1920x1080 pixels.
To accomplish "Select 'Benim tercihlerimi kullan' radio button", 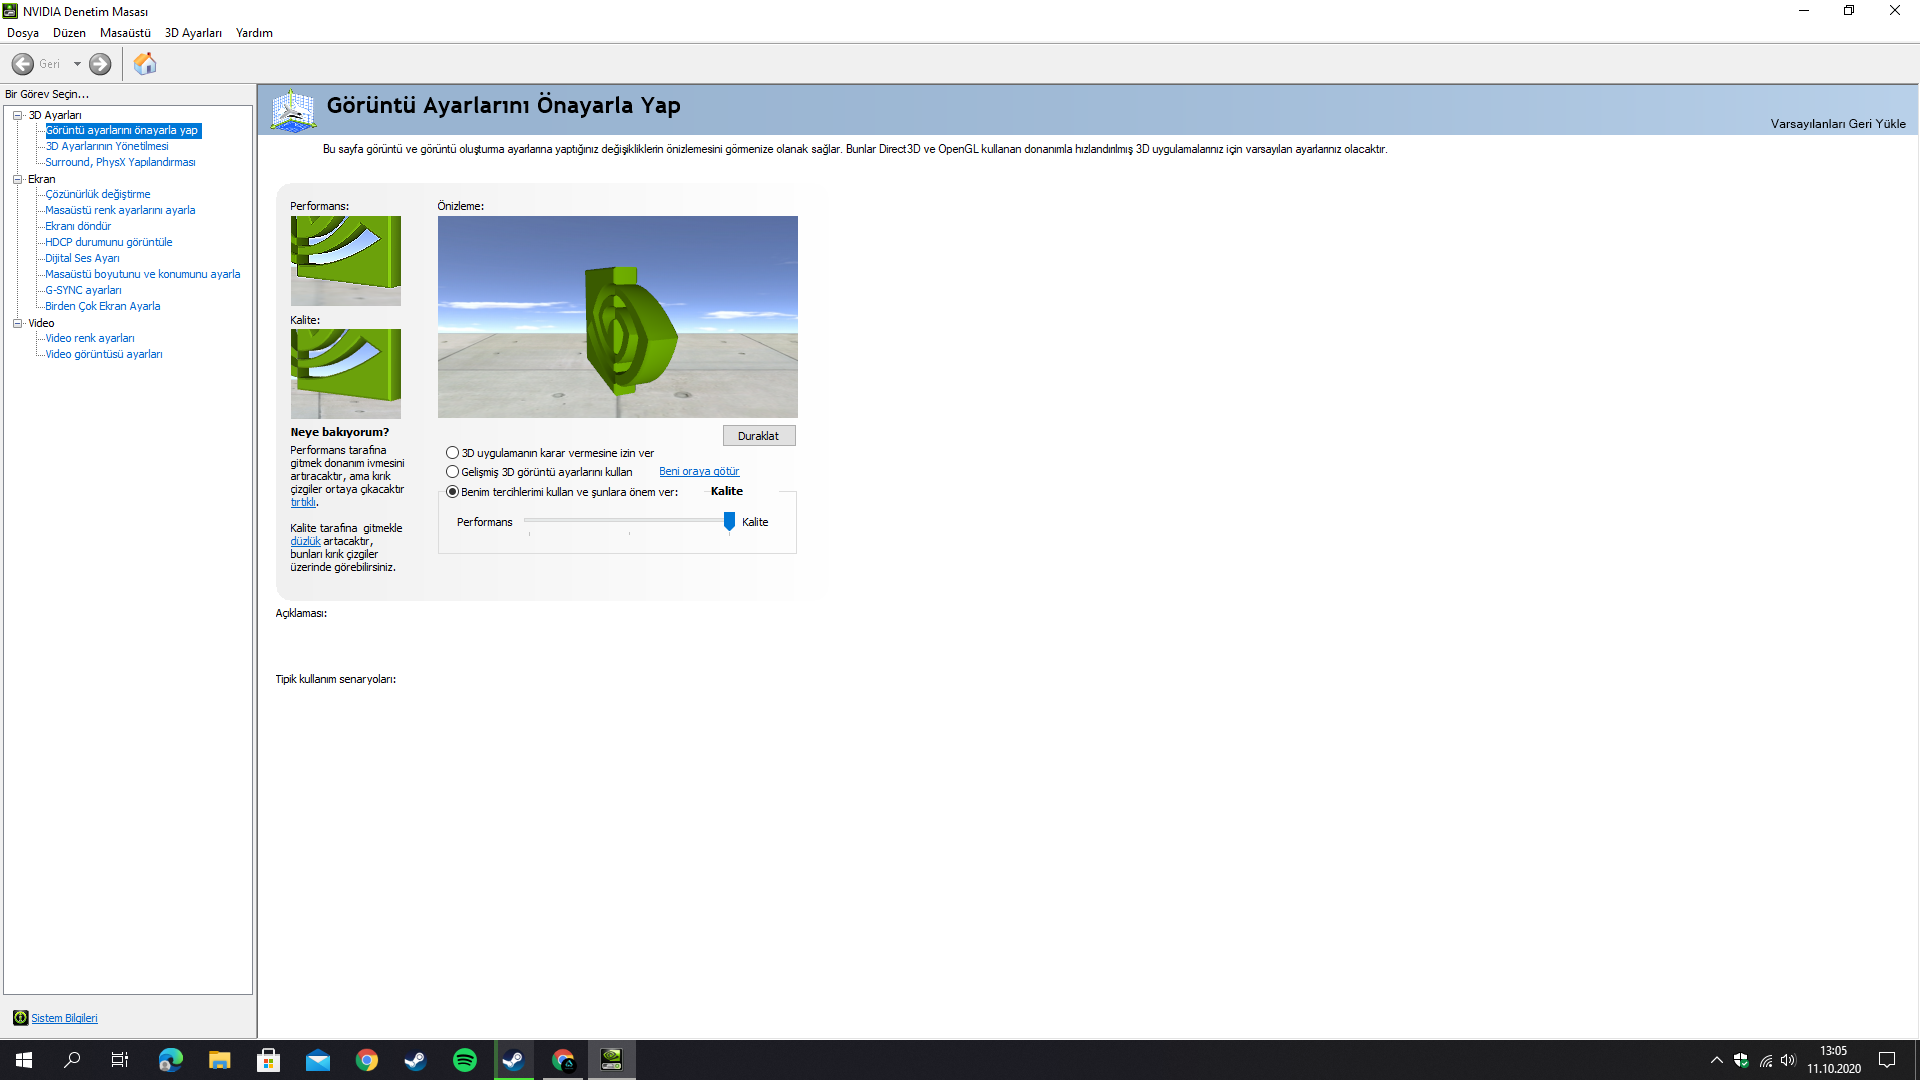I will tap(453, 492).
